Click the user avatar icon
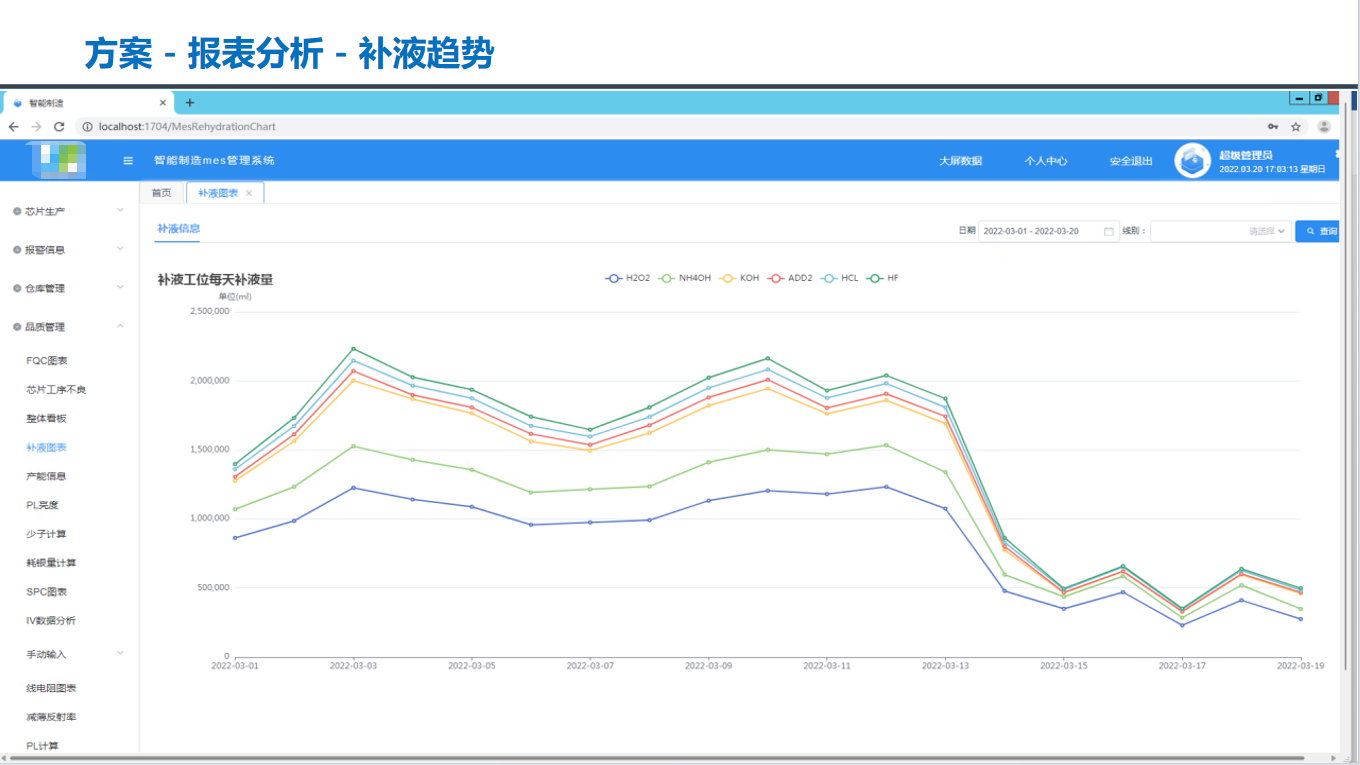 click(1192, 161)
